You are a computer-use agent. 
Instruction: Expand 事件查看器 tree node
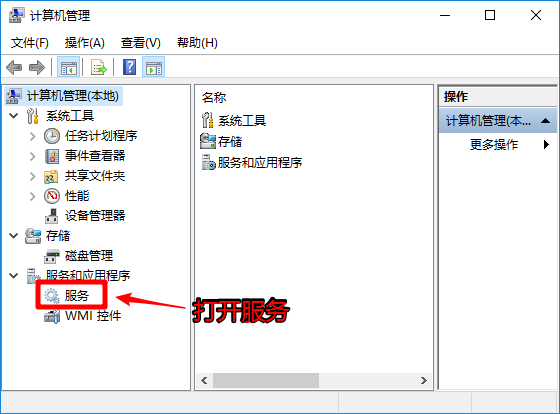click(x=32, y=156)
